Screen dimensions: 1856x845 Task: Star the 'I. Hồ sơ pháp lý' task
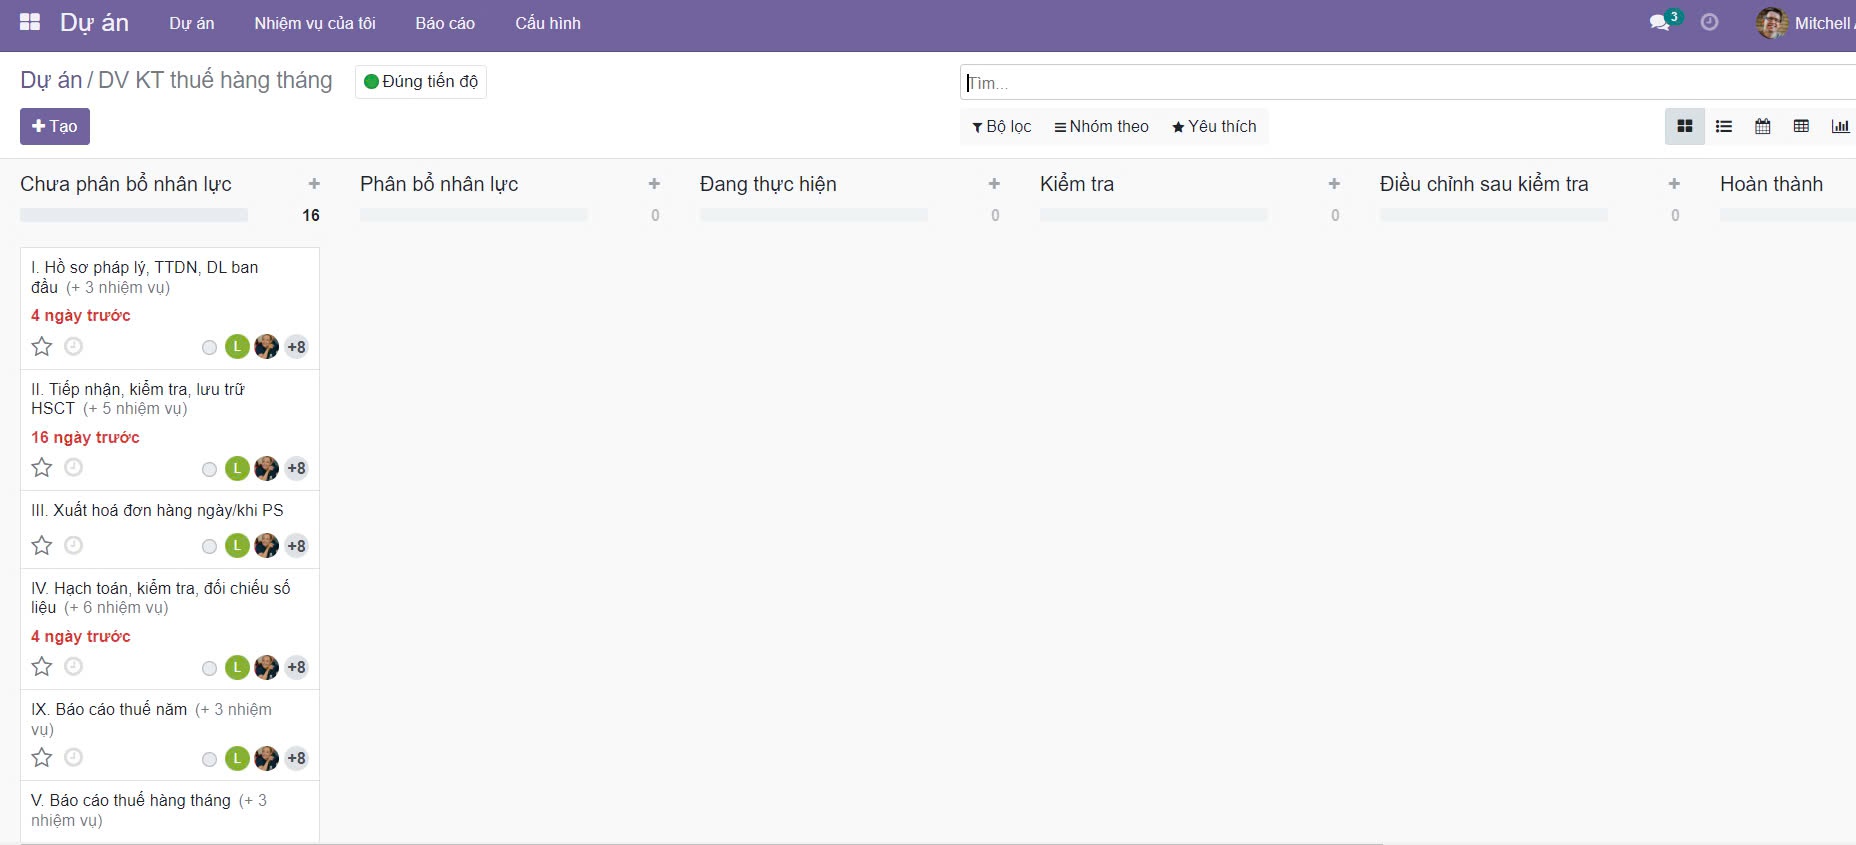pyautogui.click(x=42, y=347)
